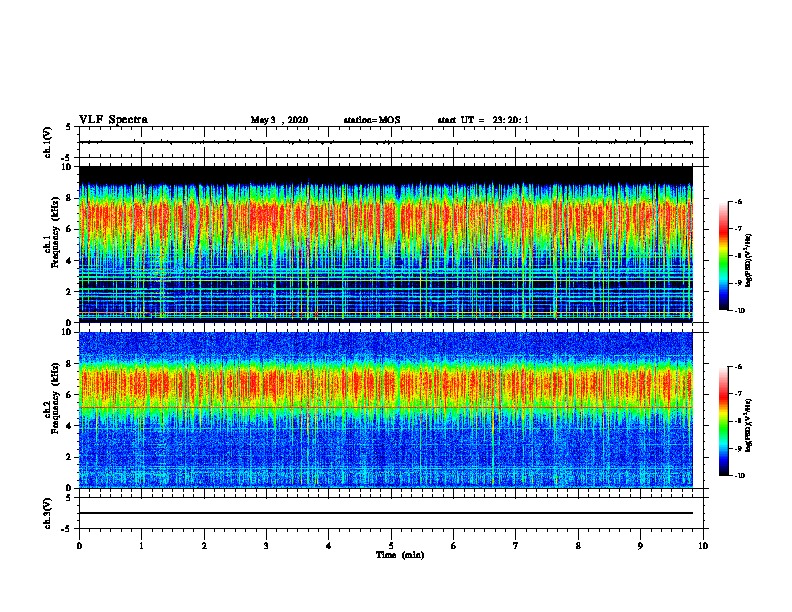Click the date 'May 3, 2020'
Image resolution: width=792 pixels, height=612 pixels.
point(279,120)
